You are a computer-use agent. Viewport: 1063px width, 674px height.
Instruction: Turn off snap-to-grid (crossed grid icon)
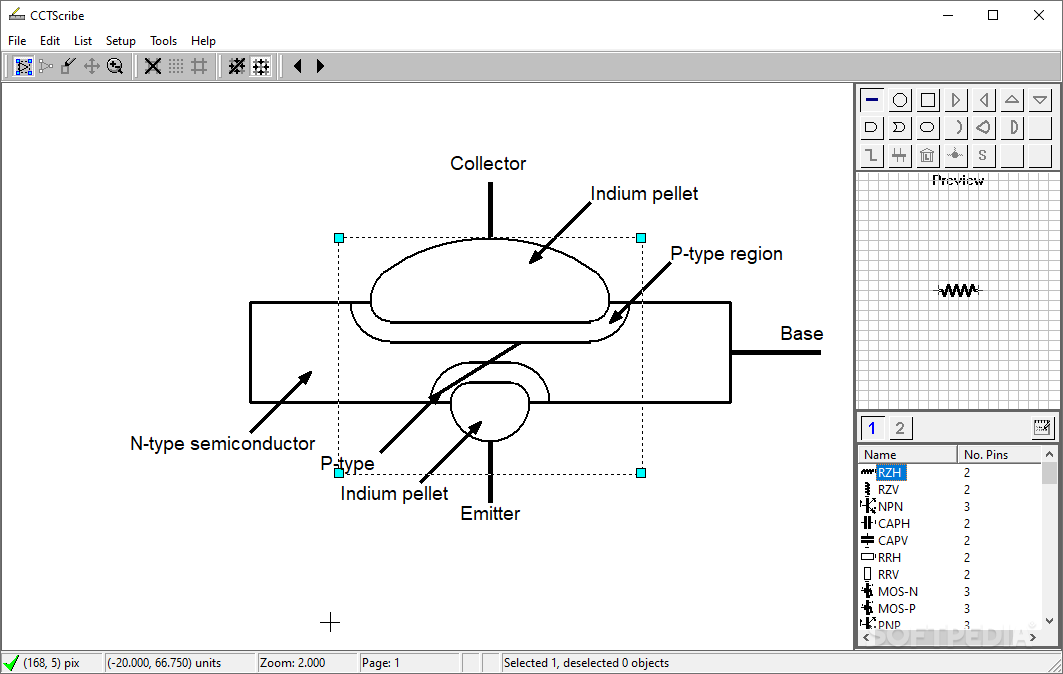click(237, 66)
